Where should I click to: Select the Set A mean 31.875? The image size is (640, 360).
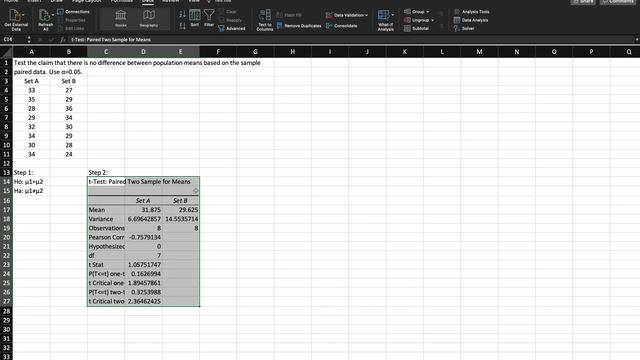tap(143, 210)
